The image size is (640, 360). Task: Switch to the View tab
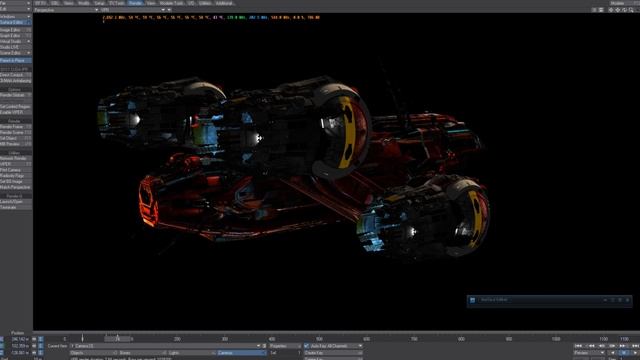(151, 3)
